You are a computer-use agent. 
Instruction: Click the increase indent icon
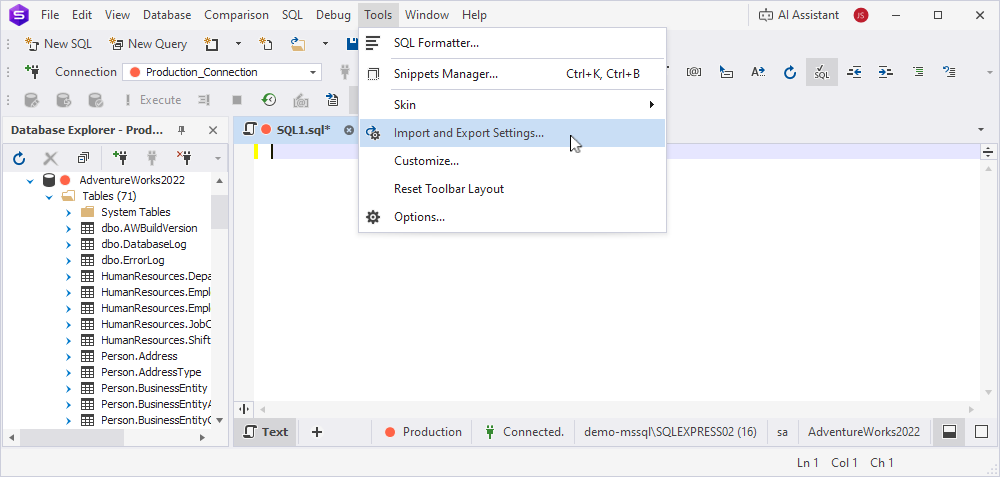coord(886,72)
